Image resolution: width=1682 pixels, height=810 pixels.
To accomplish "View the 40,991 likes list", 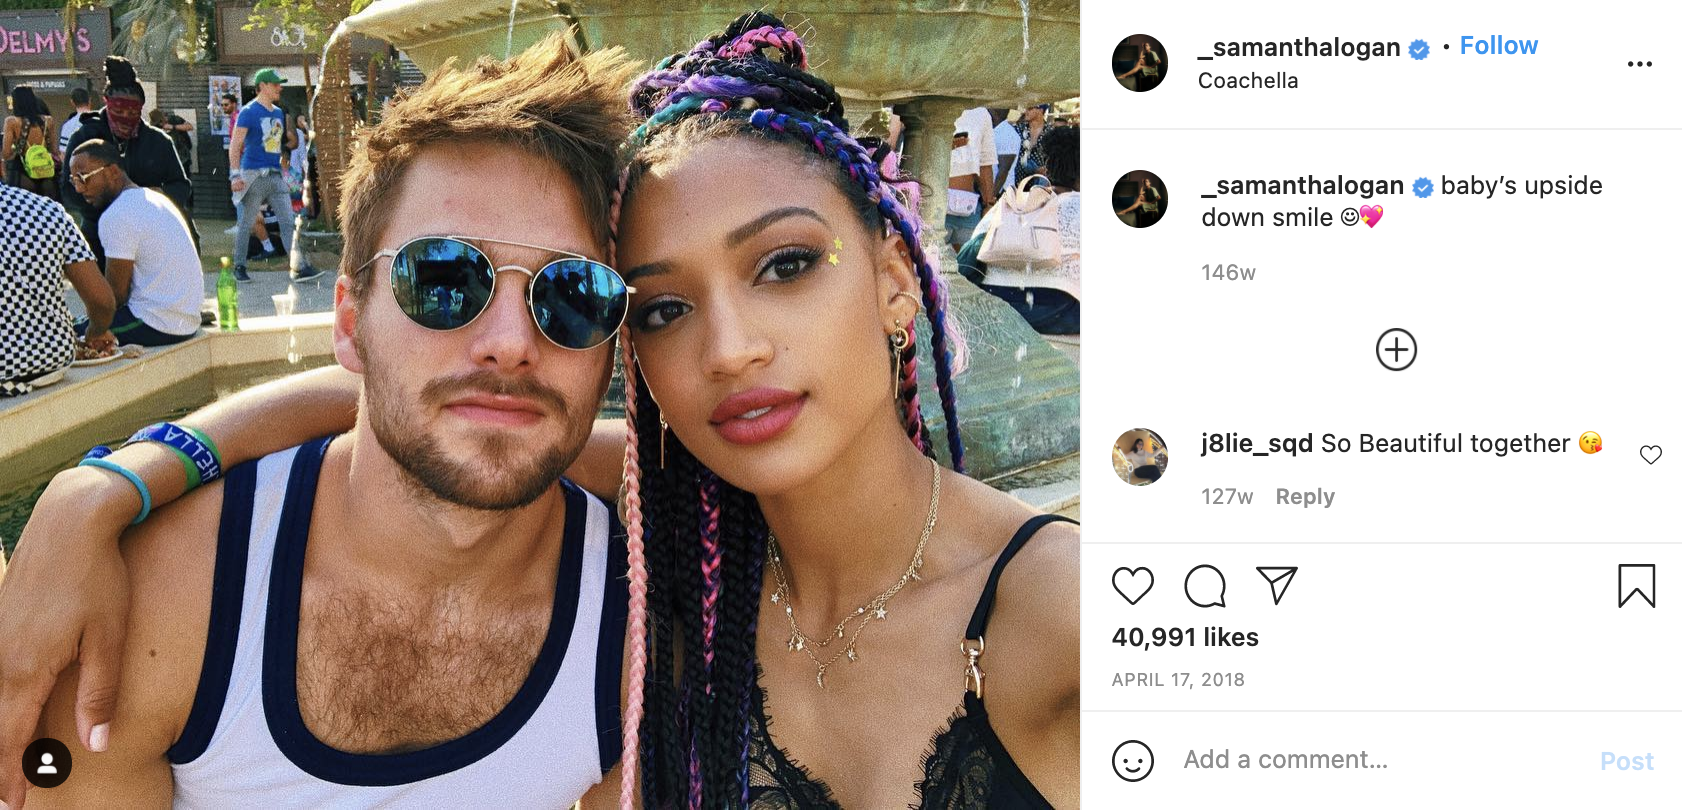I will [1185, 637].
